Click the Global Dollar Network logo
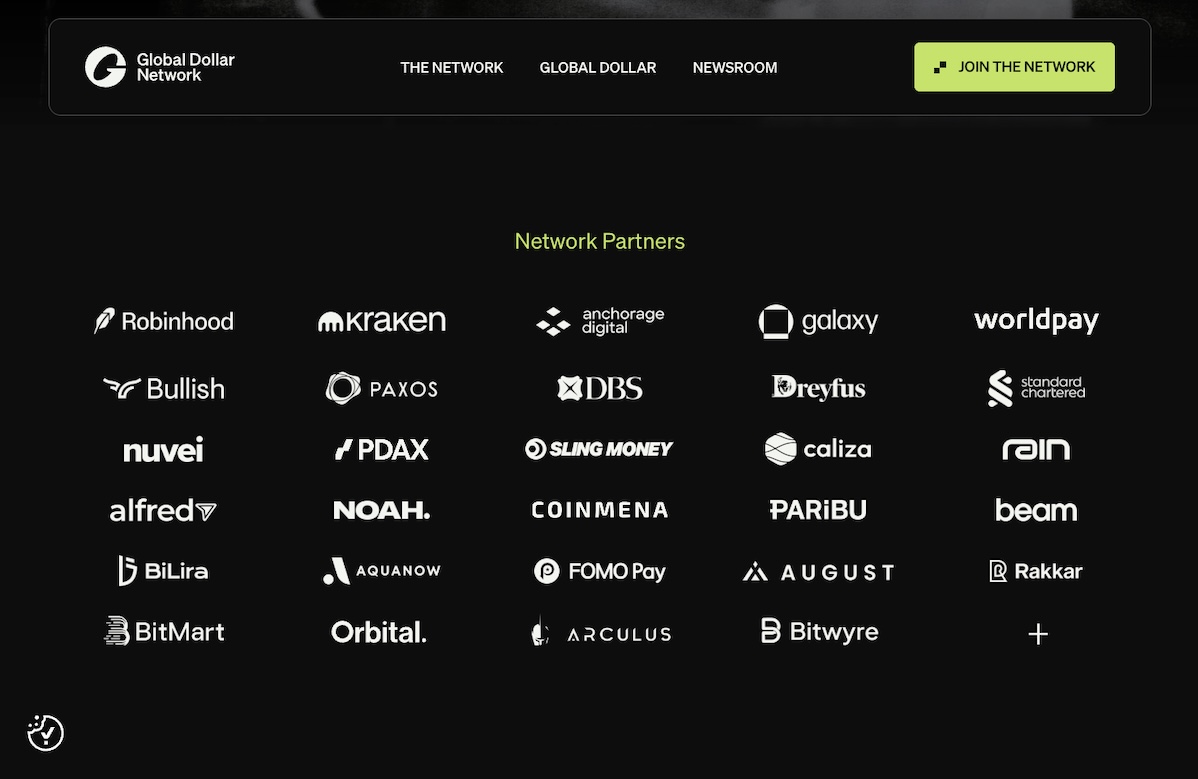1198x779 pixels. tap(160, 67)
